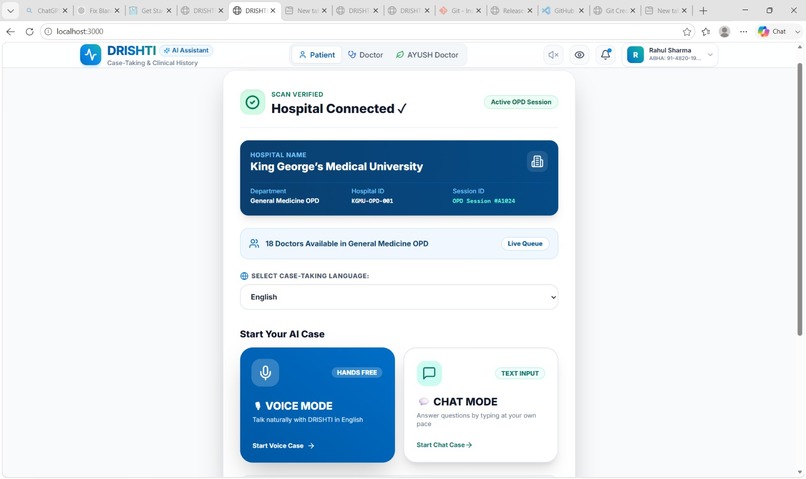Viewport: 806px width, 479px height.
Task: Click the doctors group icon
Action: click(254, 244)
